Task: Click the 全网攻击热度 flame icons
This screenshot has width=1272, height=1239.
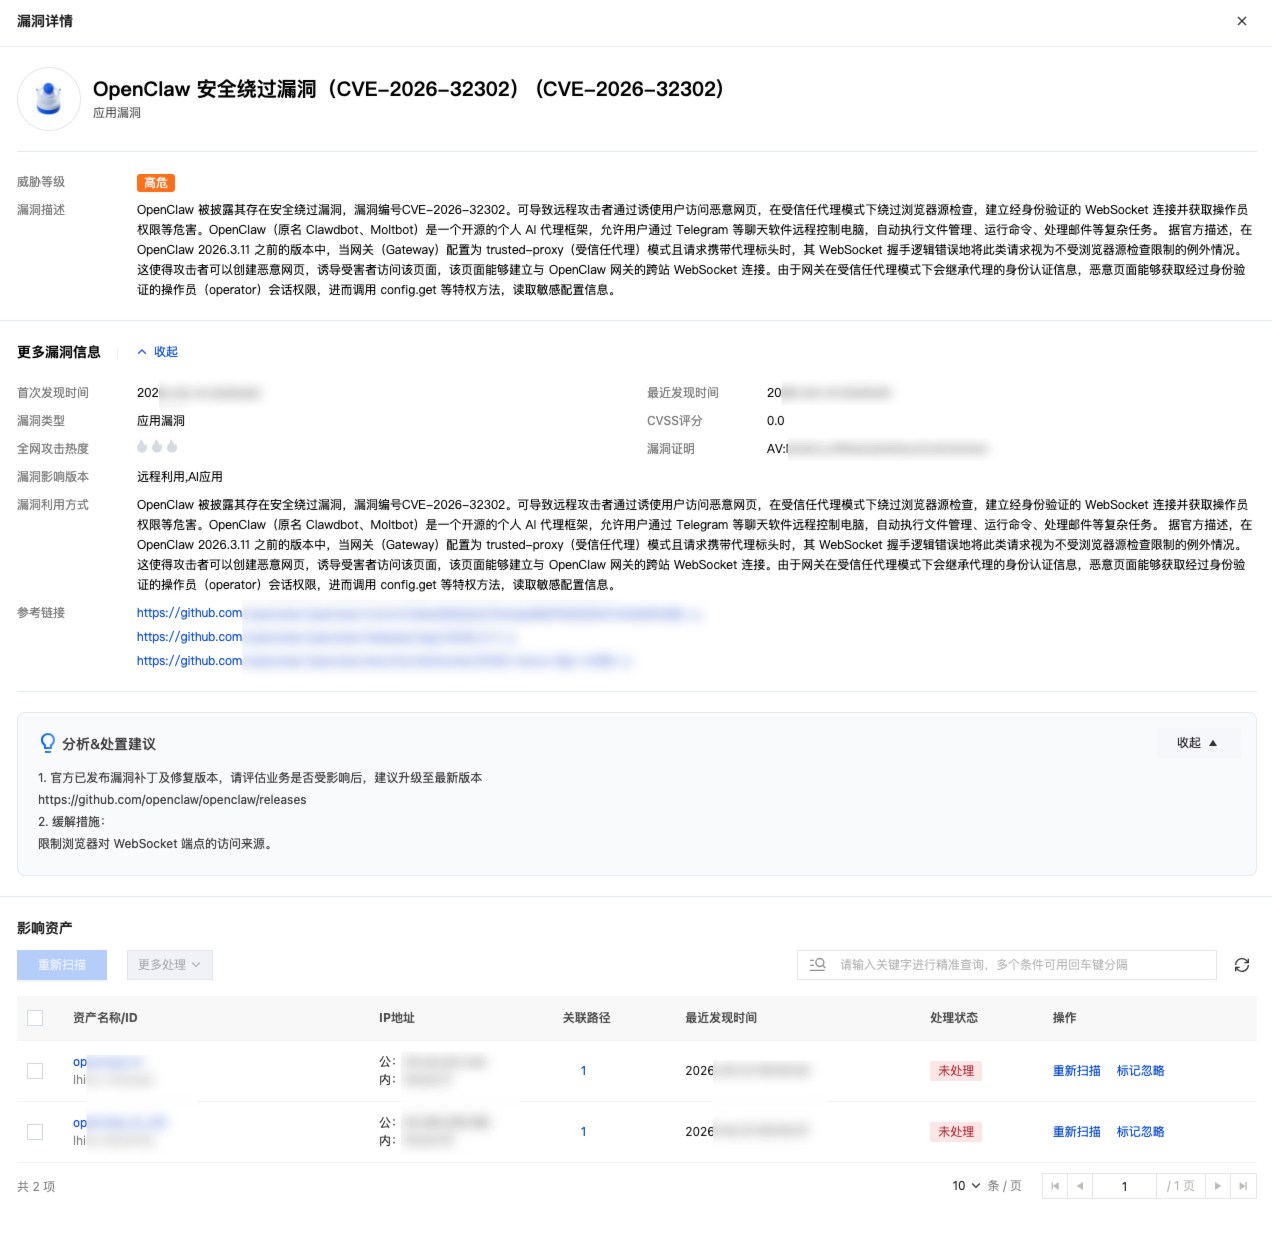Action: pos(157,447)
